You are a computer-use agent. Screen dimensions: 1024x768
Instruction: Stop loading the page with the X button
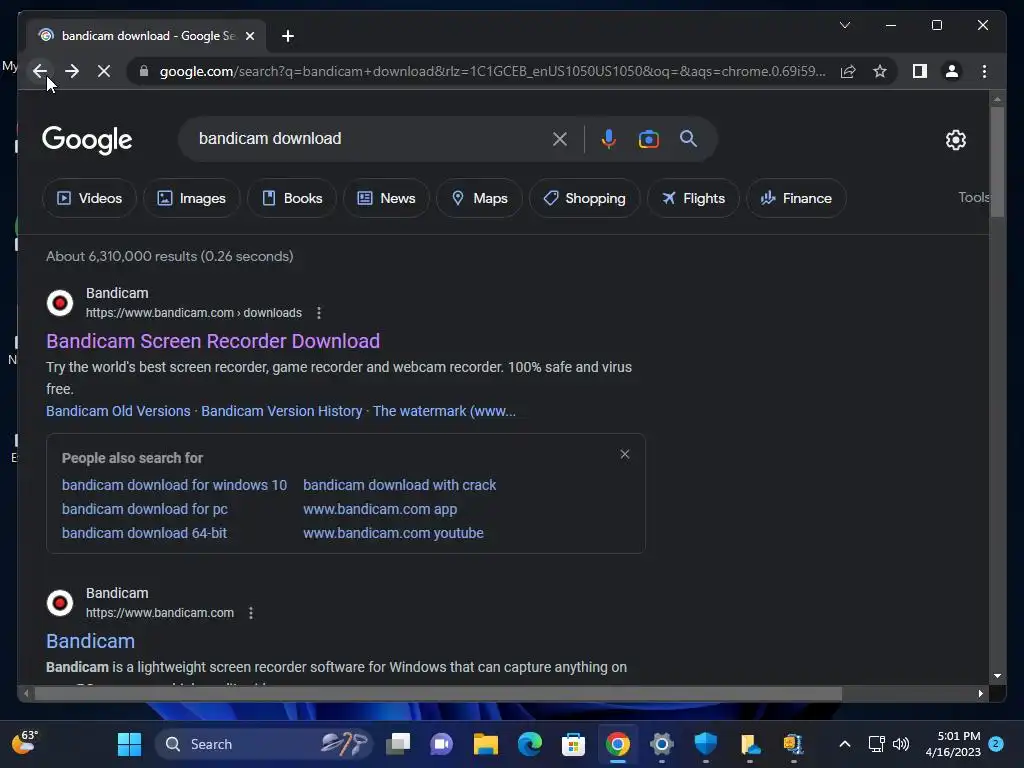point(104,71)
